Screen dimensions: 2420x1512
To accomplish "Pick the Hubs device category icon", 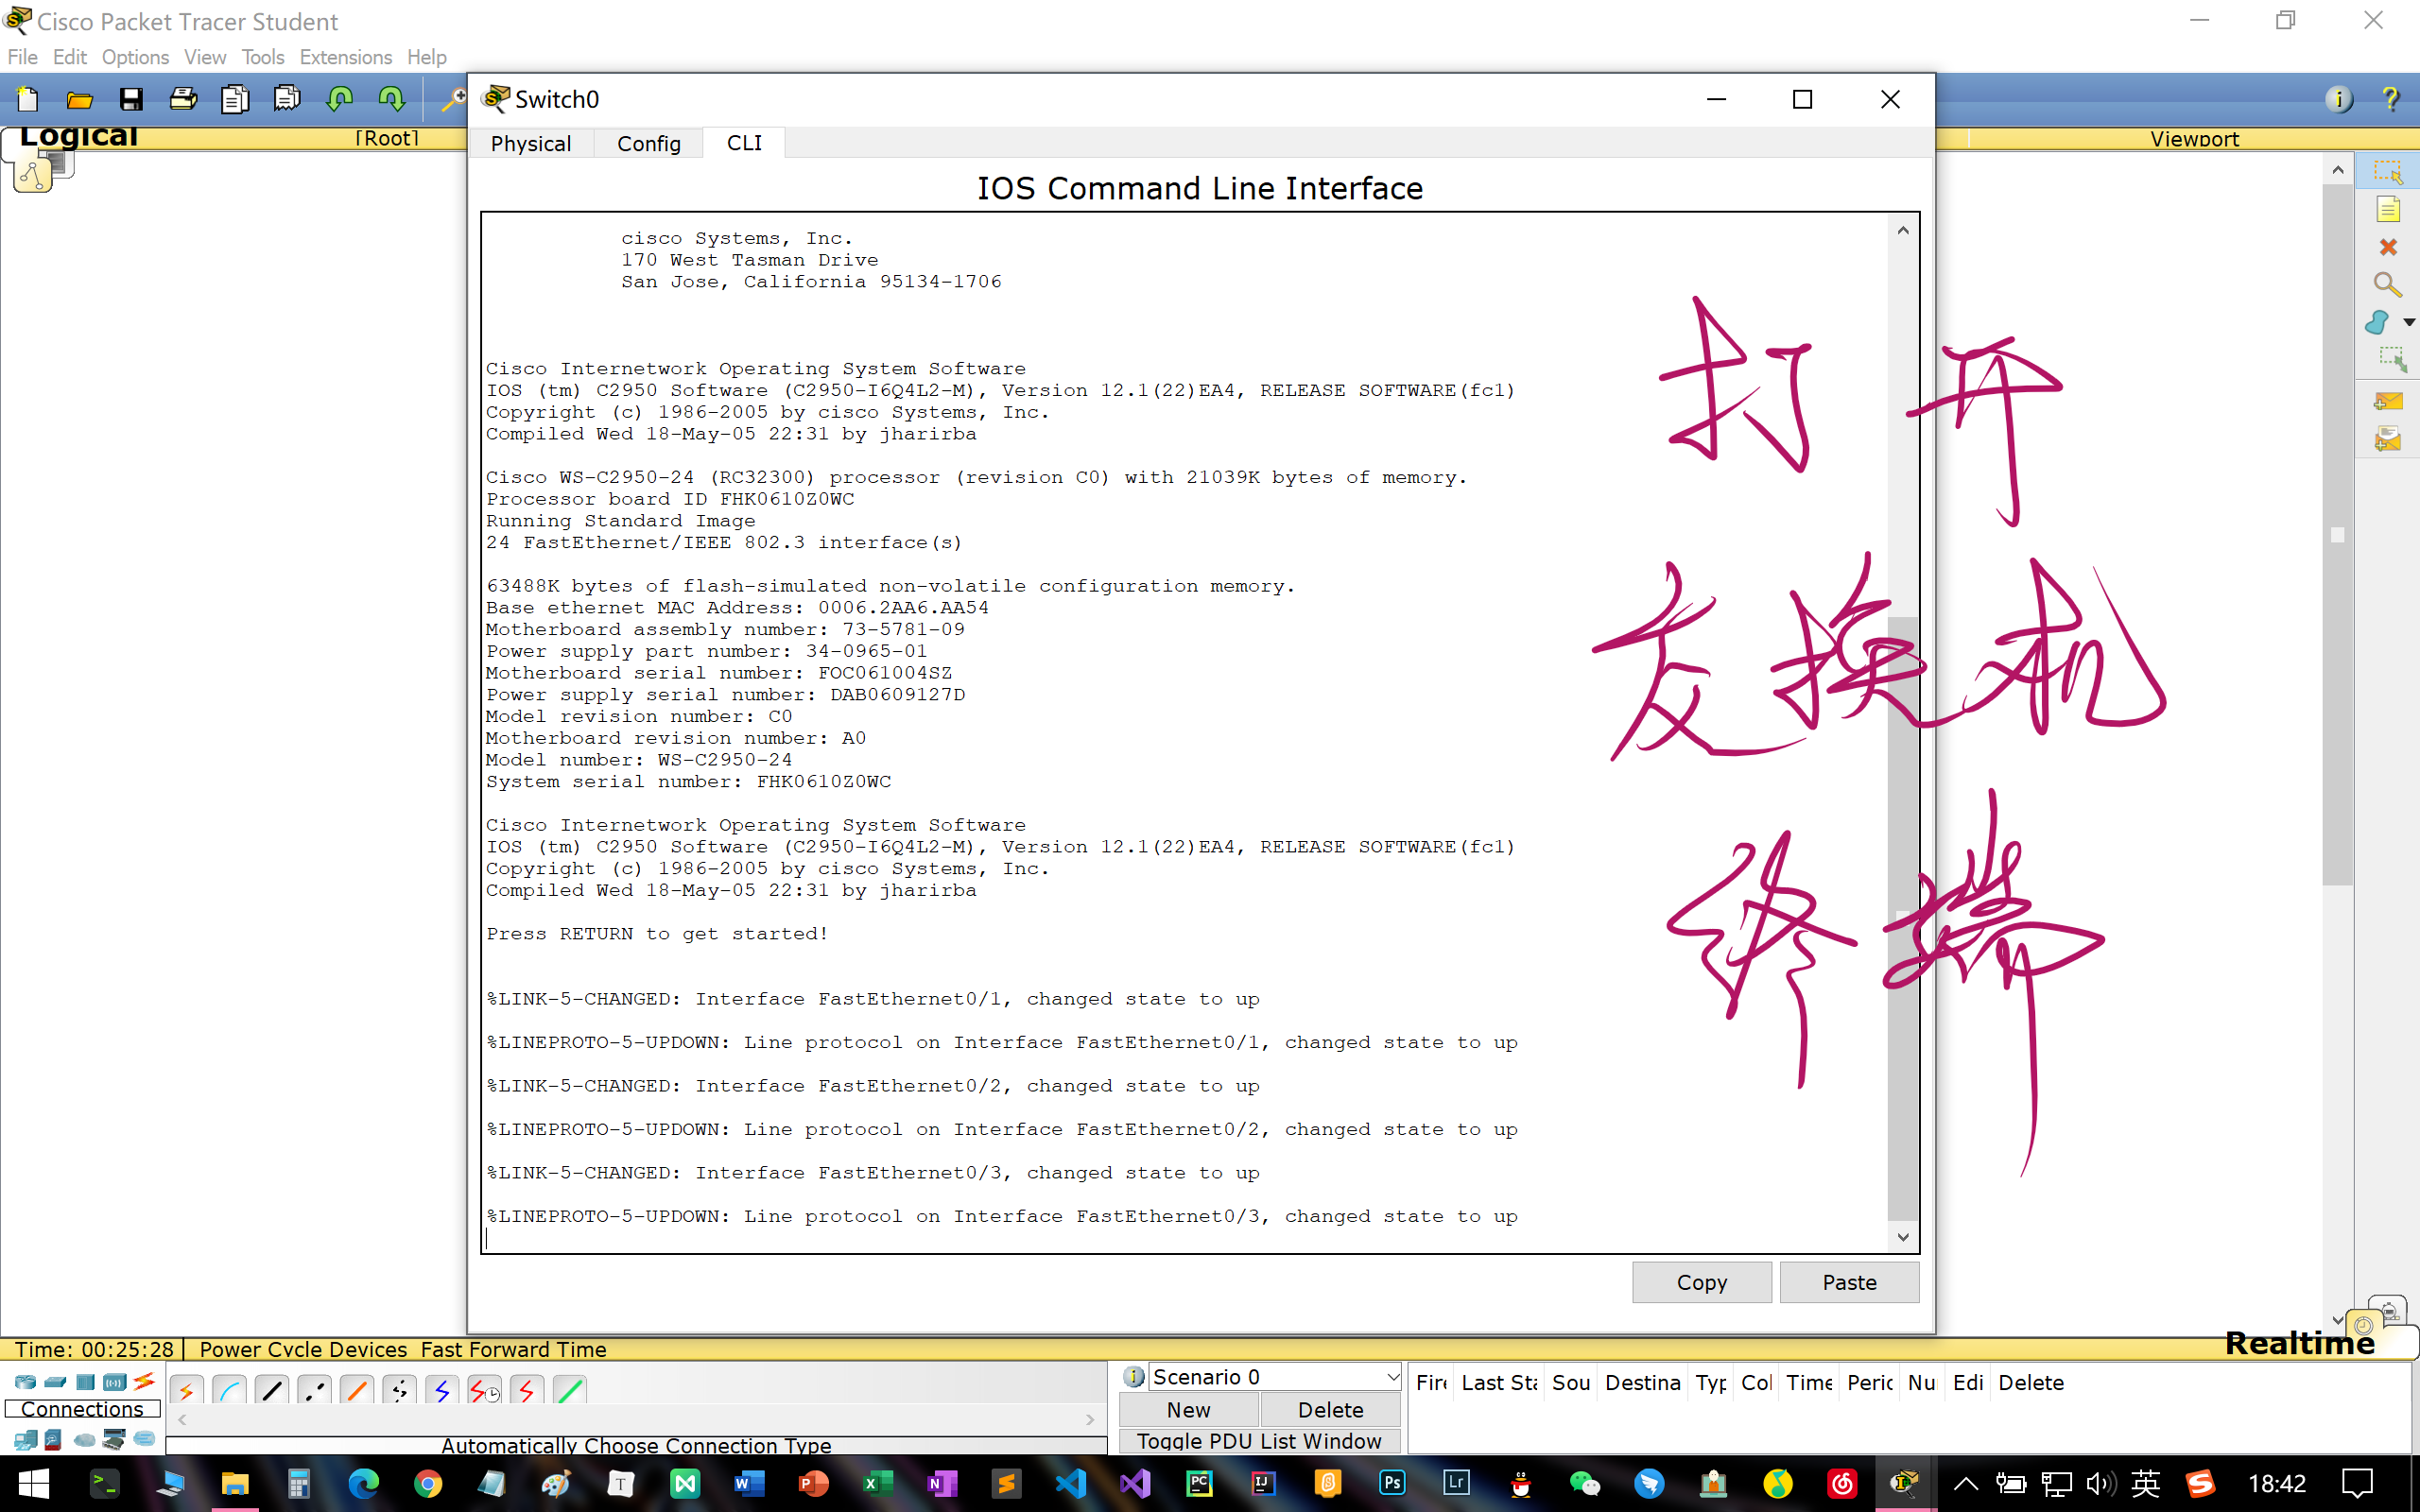I will click(85, 1382).
